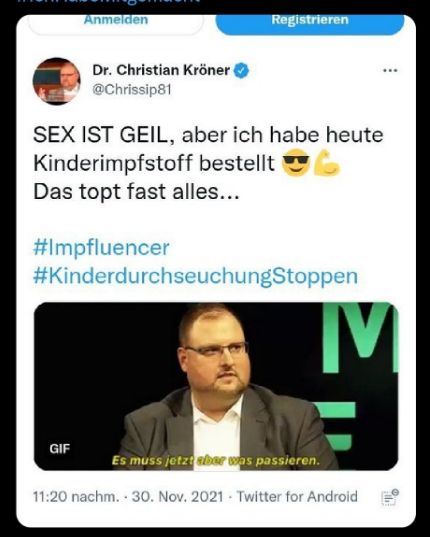Play the GIF of the man in jacket
Viewport: 430px width, 537px height.
click(x=216, y=386)
